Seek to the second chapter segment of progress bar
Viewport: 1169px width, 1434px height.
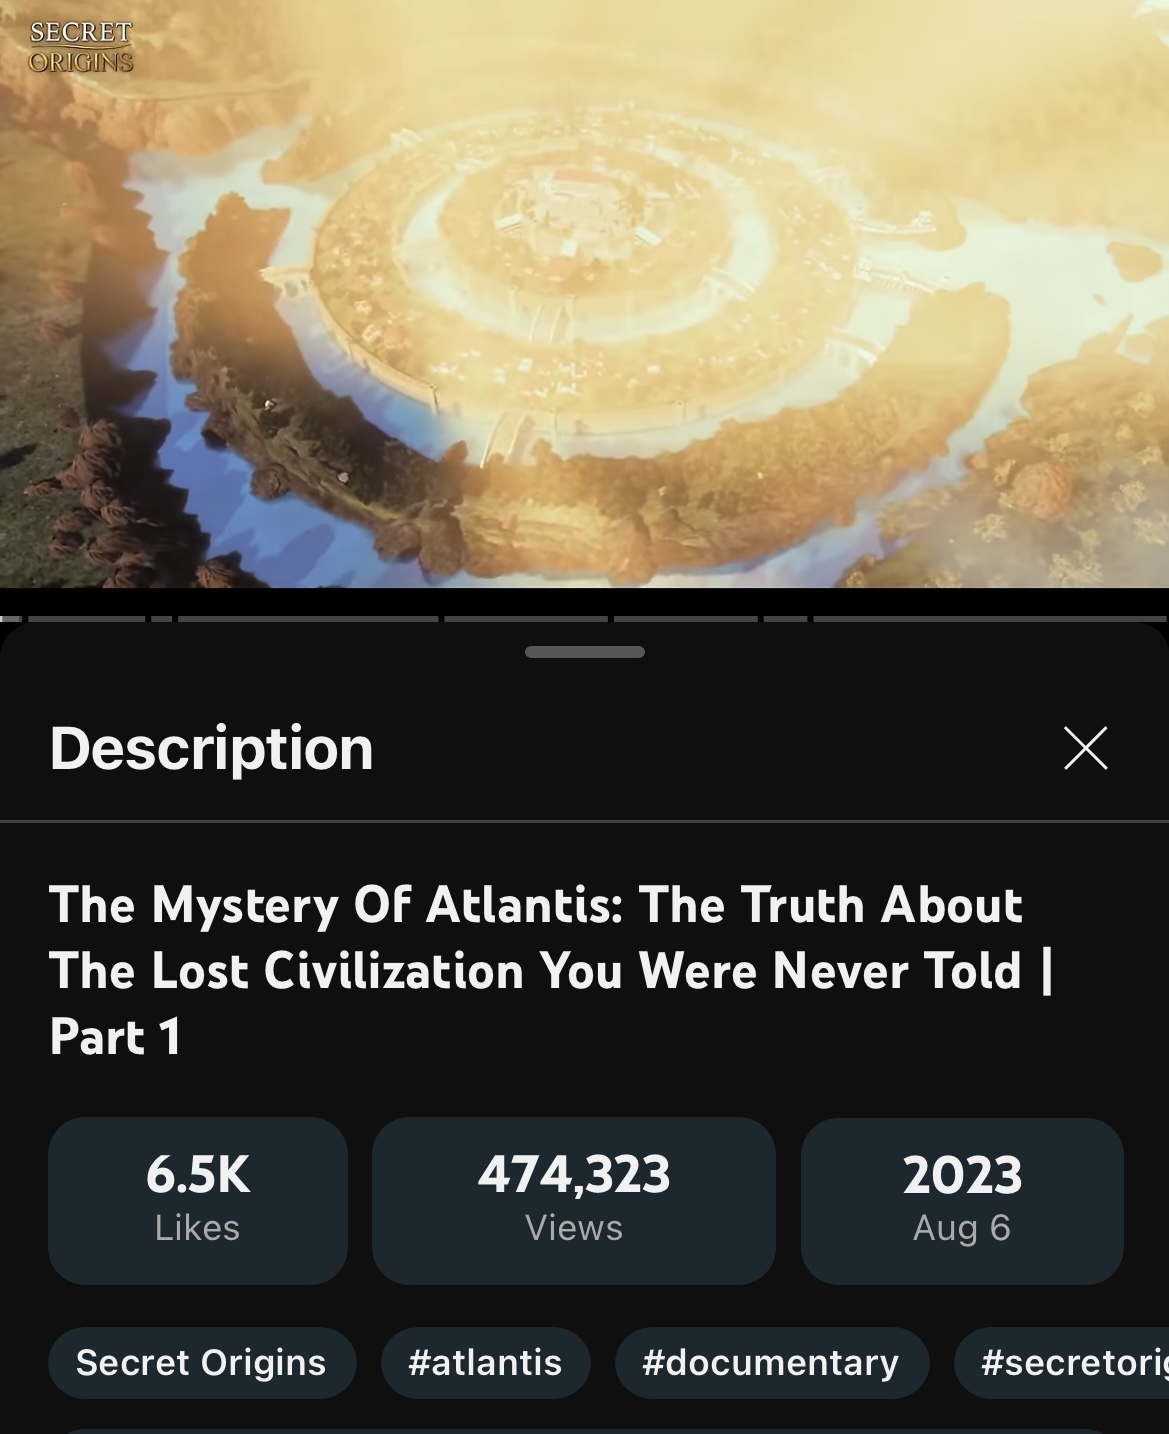point(86,619)
